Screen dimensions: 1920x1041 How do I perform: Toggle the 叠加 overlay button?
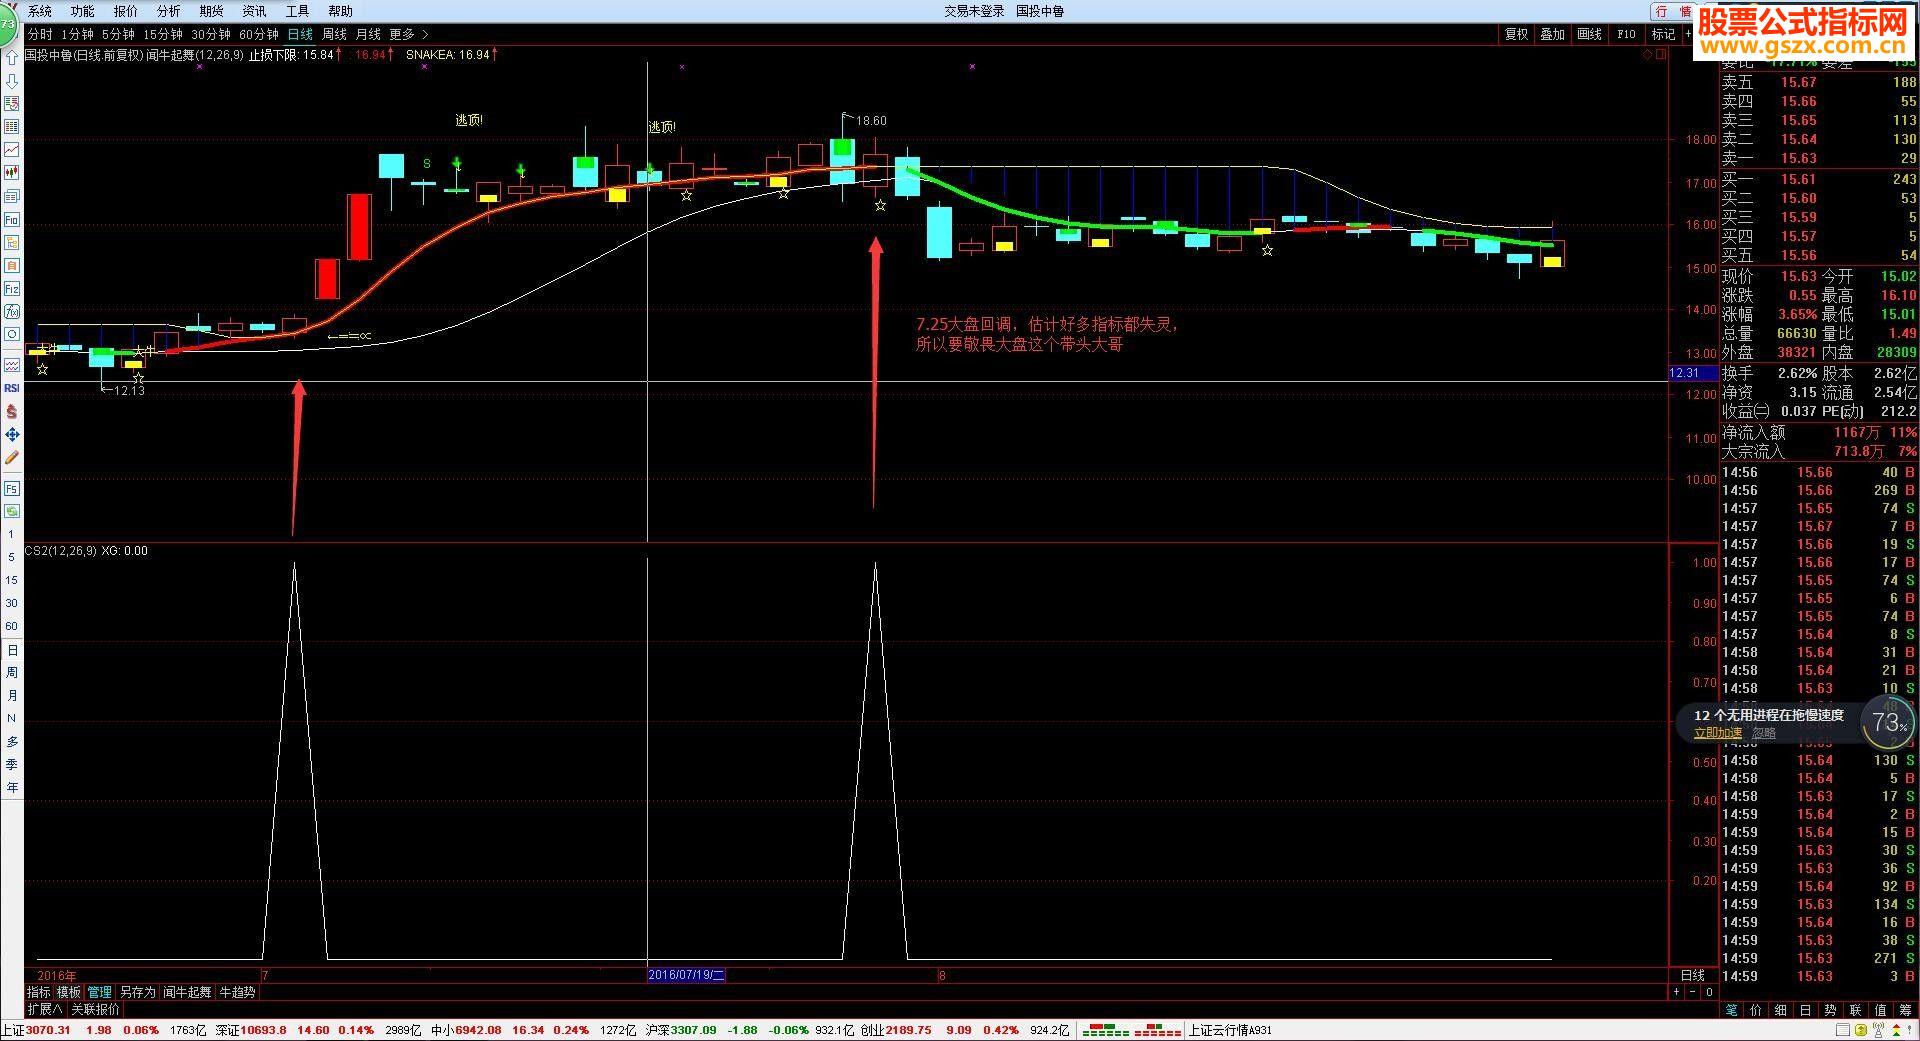click(x=1553, y=34)
